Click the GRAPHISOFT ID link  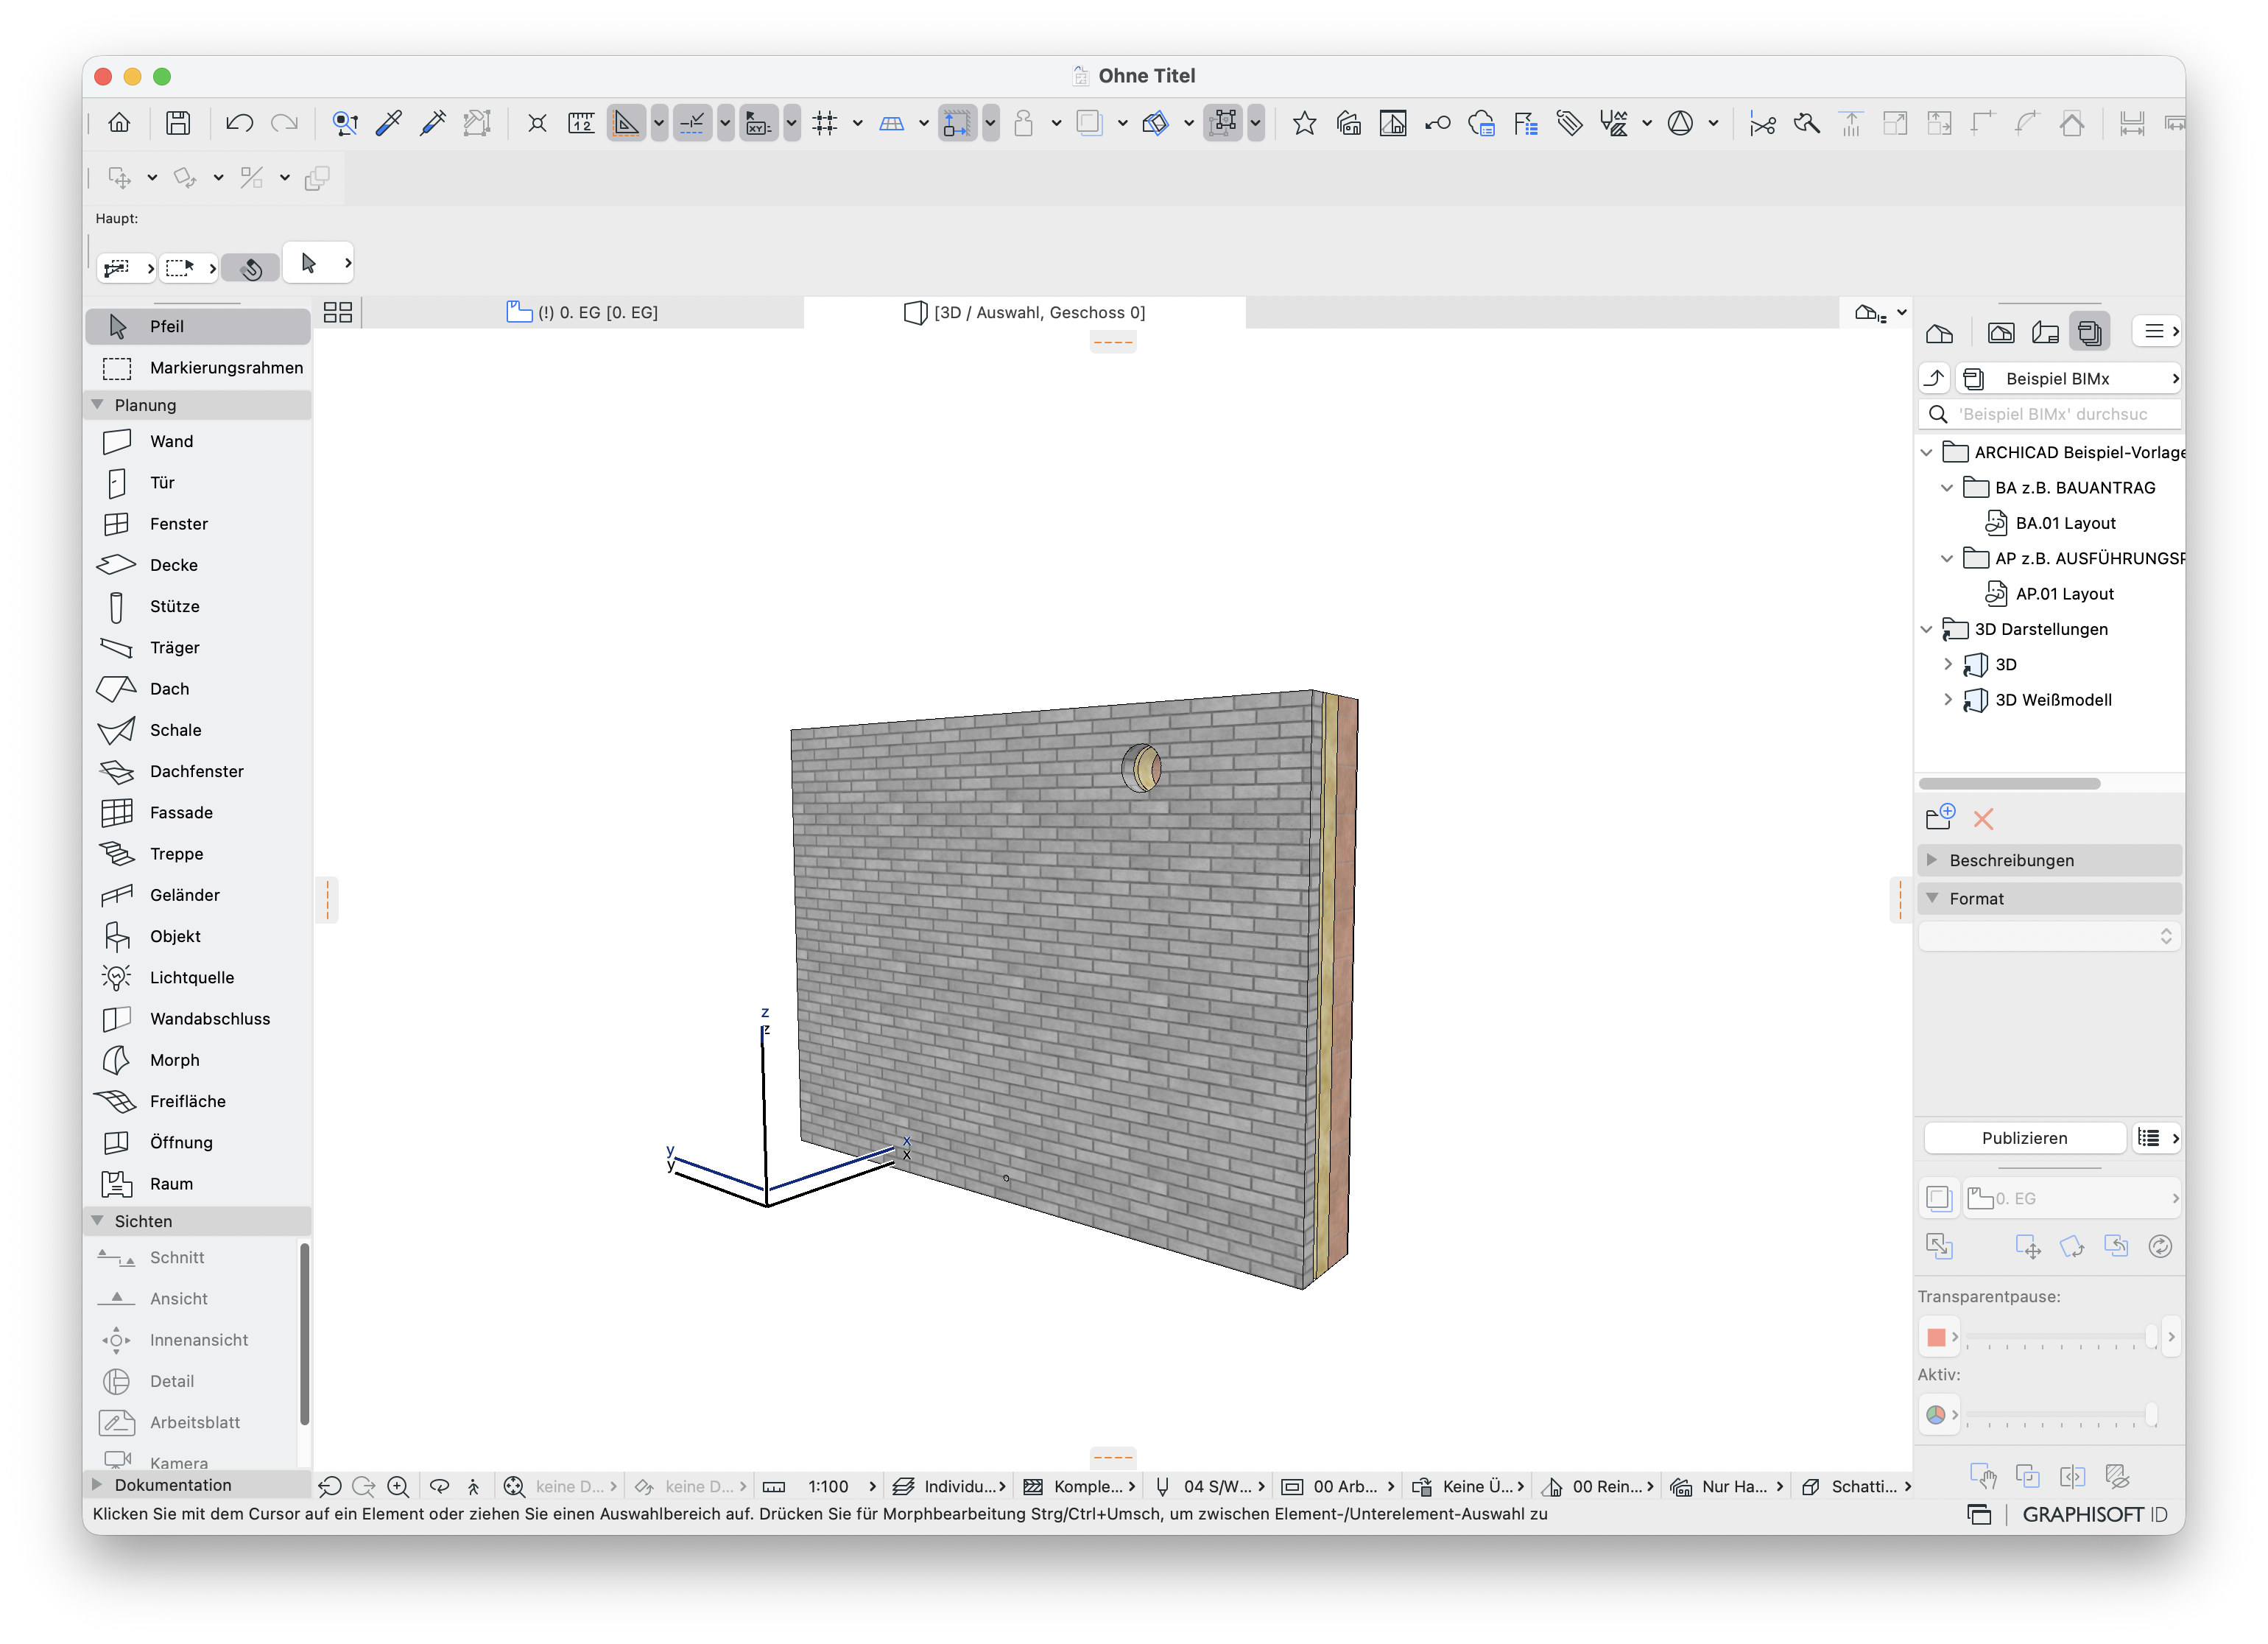point(2095,1515)
